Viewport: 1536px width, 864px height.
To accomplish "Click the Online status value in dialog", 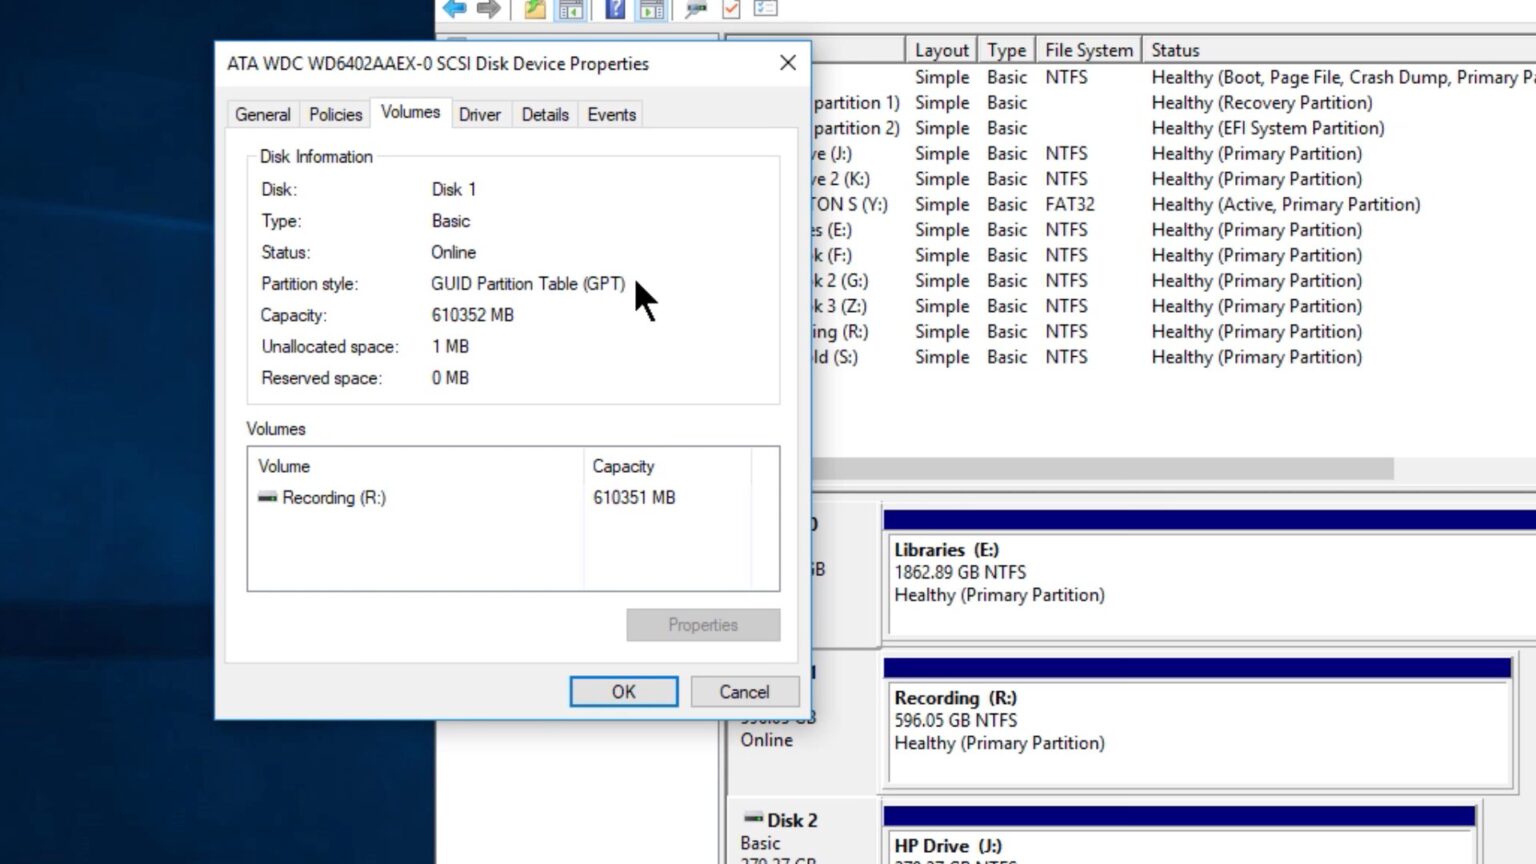I will click(x=454, y=252).
